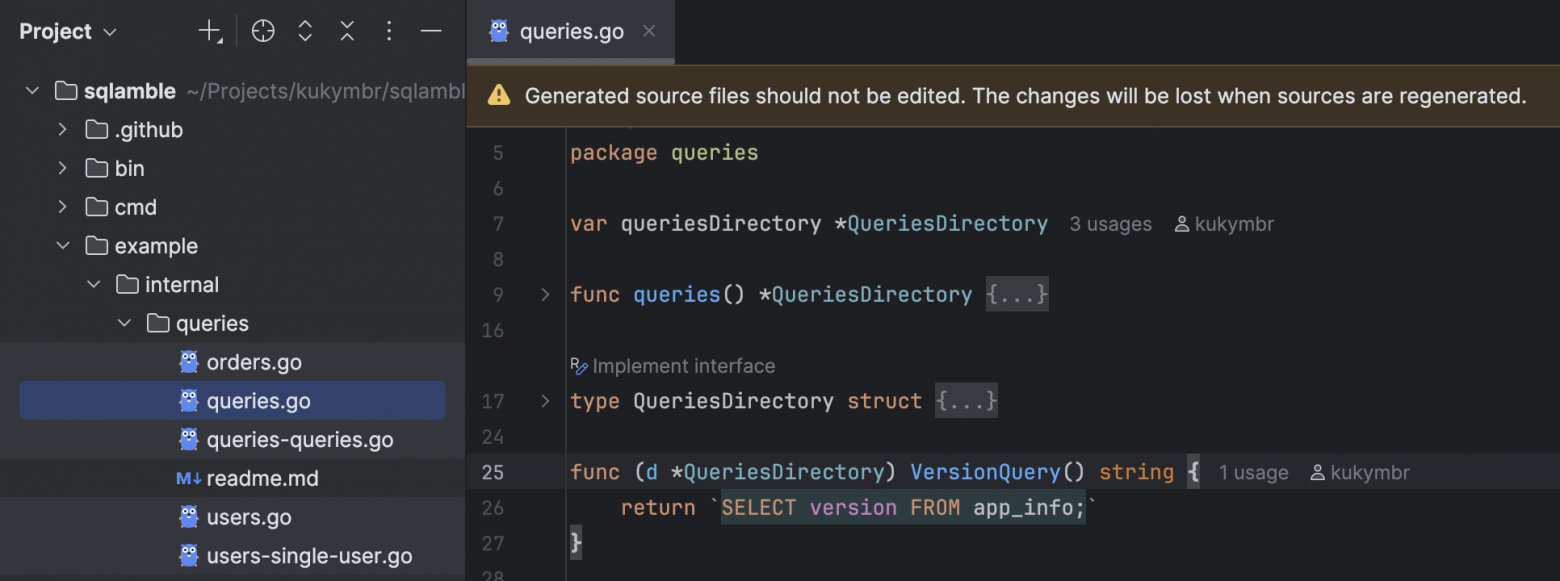1560x581 pixels.
Task: Click Select Opened File crosshair icon
Action: click(x=263, y=32)
